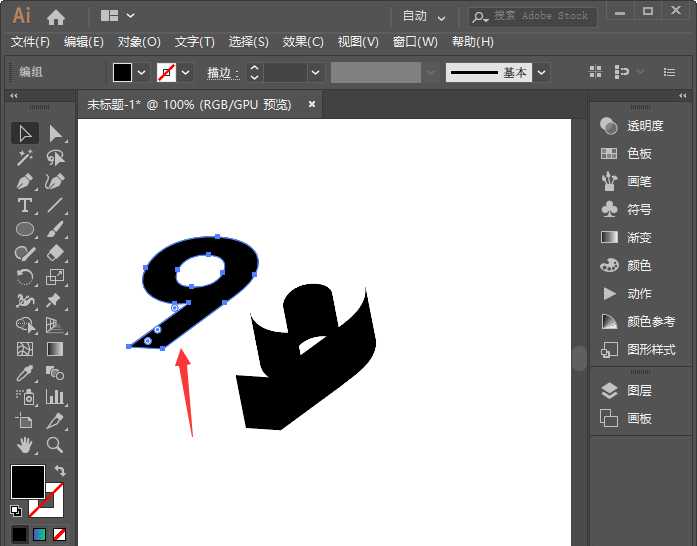The image size is (697, 546).
Task: Select the Eyedropper tool
Action: [26, 373]
